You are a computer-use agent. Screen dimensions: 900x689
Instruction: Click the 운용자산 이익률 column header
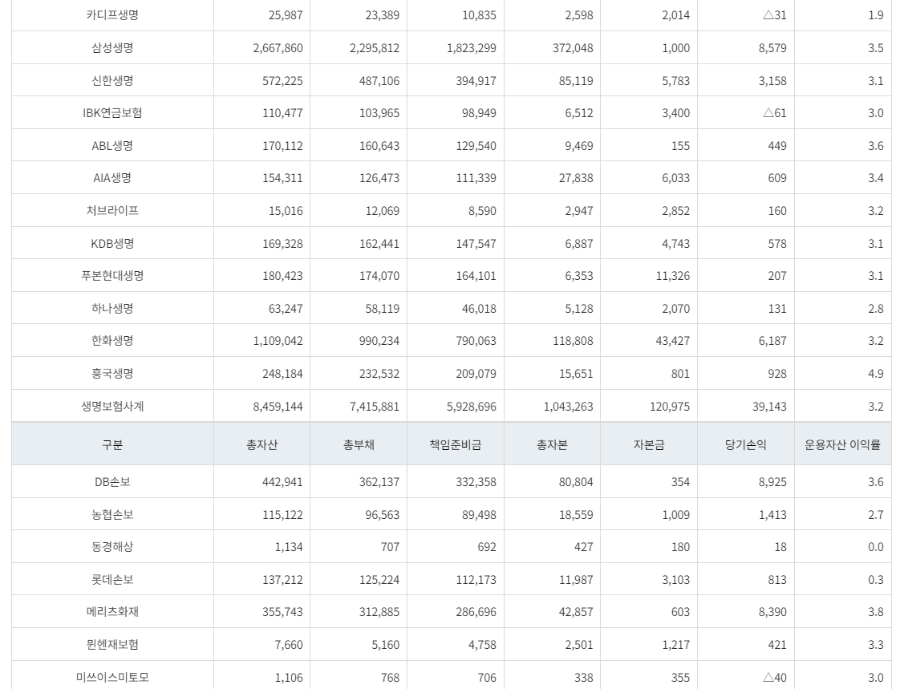pyautogui.click(x=843, y=444)
